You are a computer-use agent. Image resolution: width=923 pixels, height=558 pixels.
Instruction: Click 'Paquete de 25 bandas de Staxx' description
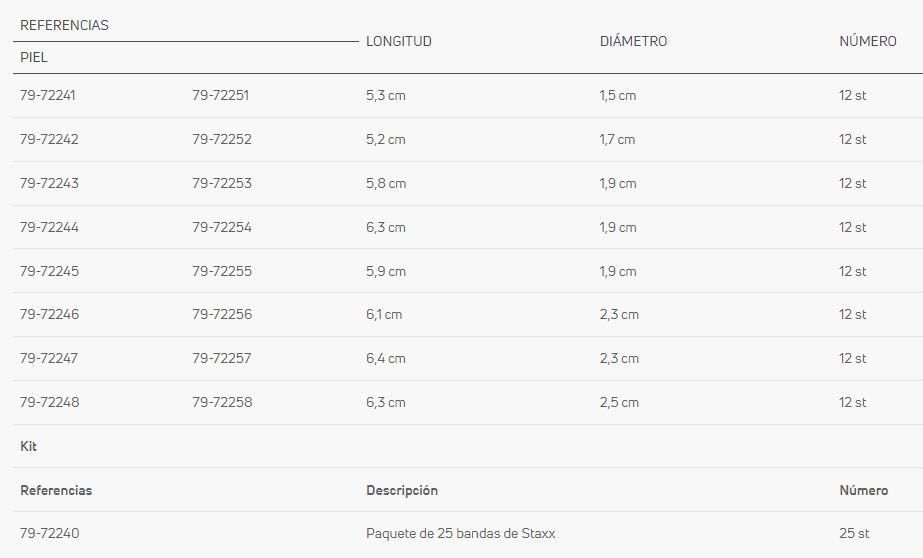[460, 534]
